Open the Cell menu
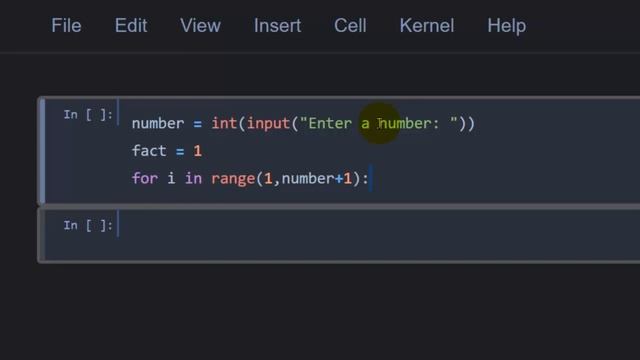Viewport: 640px width, 360px height. click(x=350, y=26)
